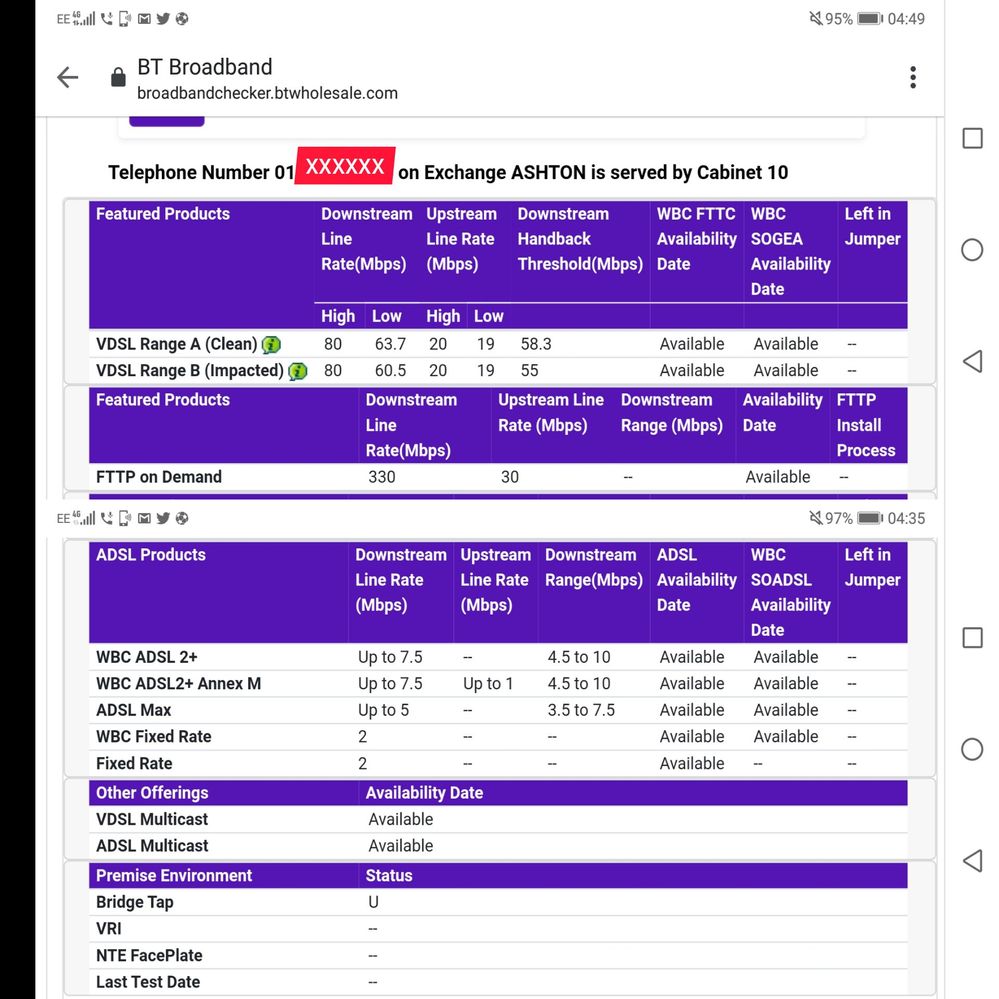This screenshot has height=999, width=999.
Task: Tap the ADSL Products table header
Action: click(151, 555)
